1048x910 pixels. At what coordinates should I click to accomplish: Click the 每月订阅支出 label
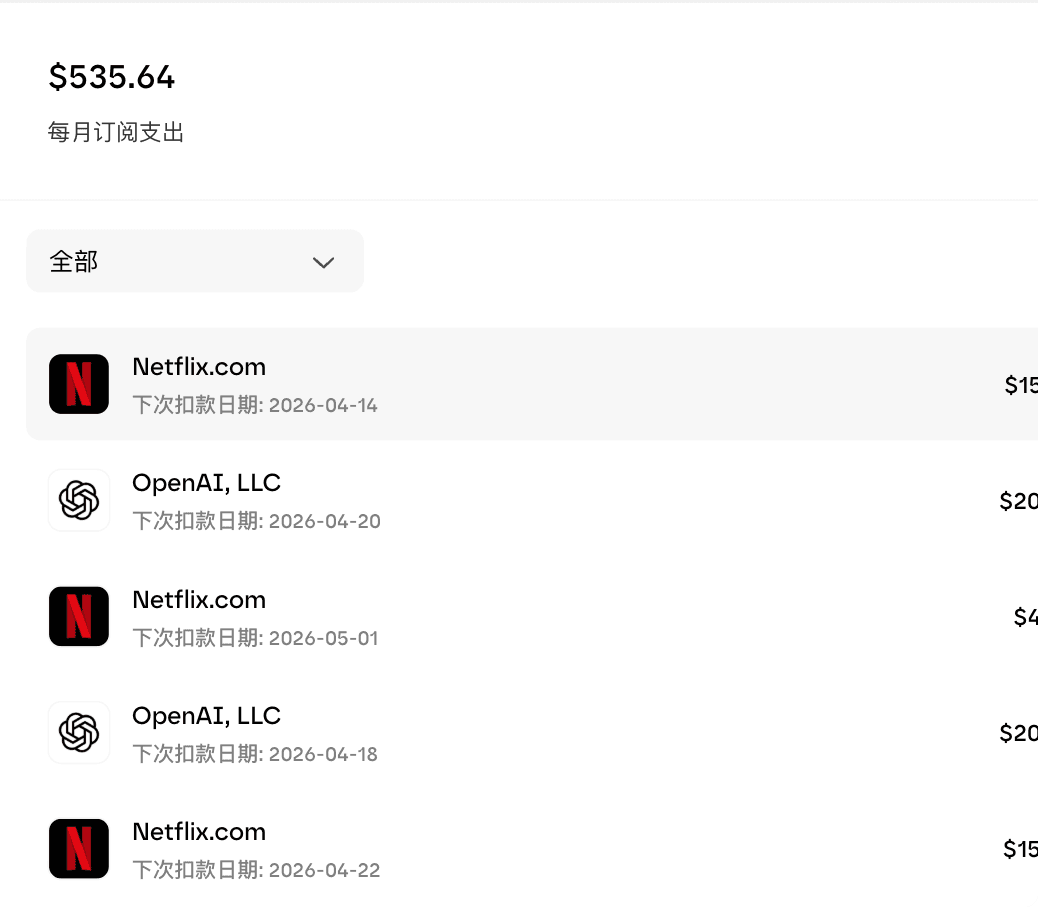pos(116,132)
